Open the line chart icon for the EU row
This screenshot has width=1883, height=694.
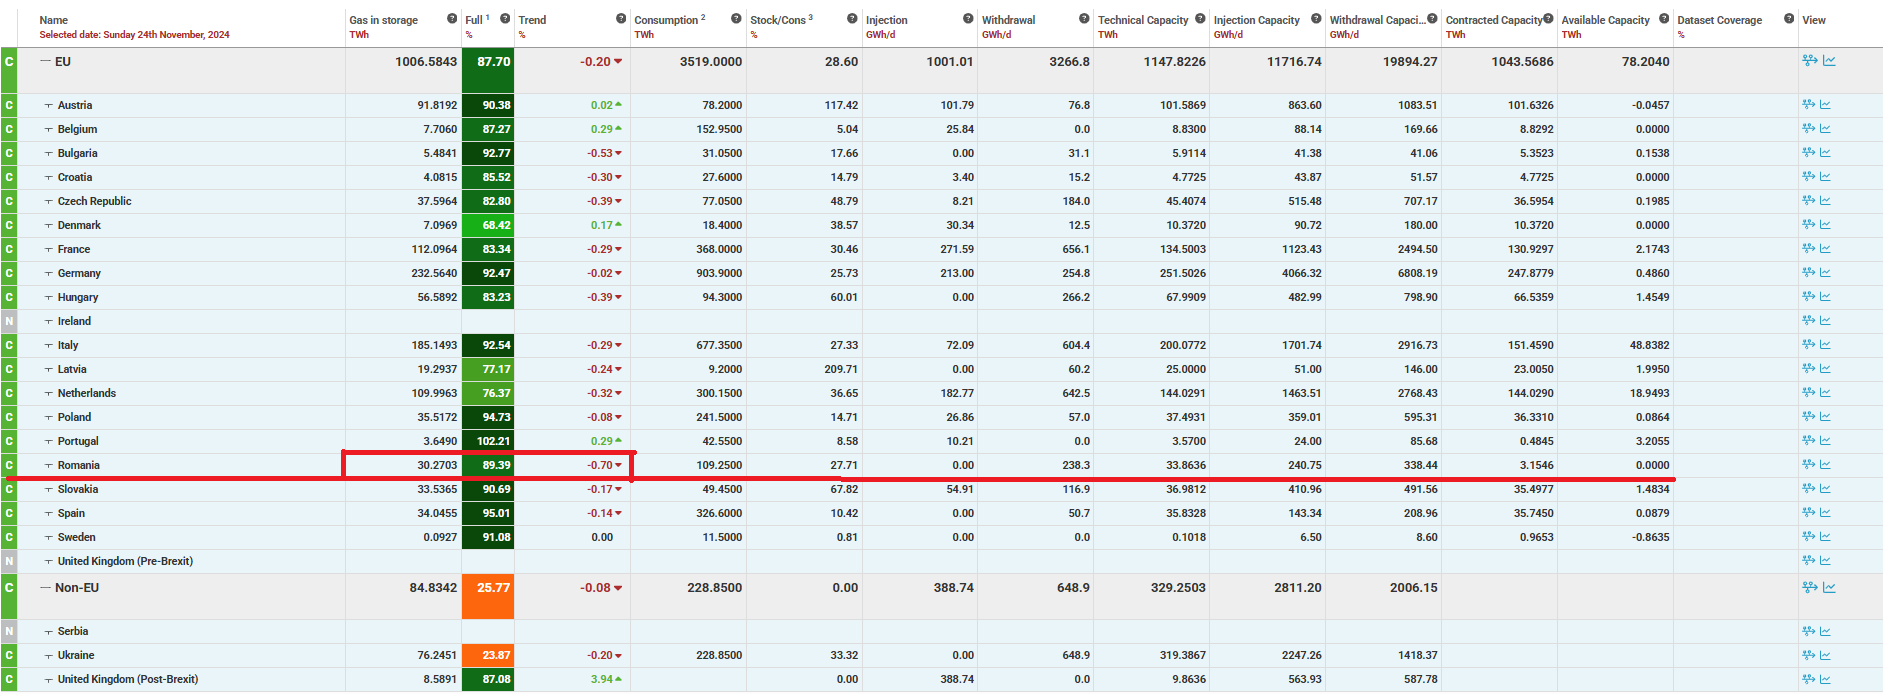coord(1829,61)
